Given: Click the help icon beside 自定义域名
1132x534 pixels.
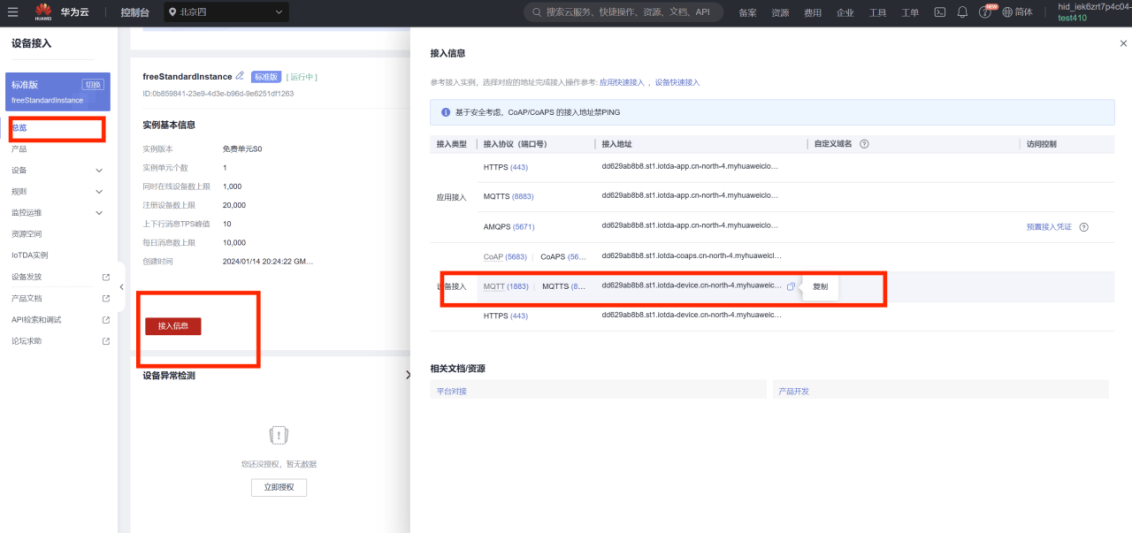Looking at the screenshot, I should pyautogui.click(x=864, y=144).
